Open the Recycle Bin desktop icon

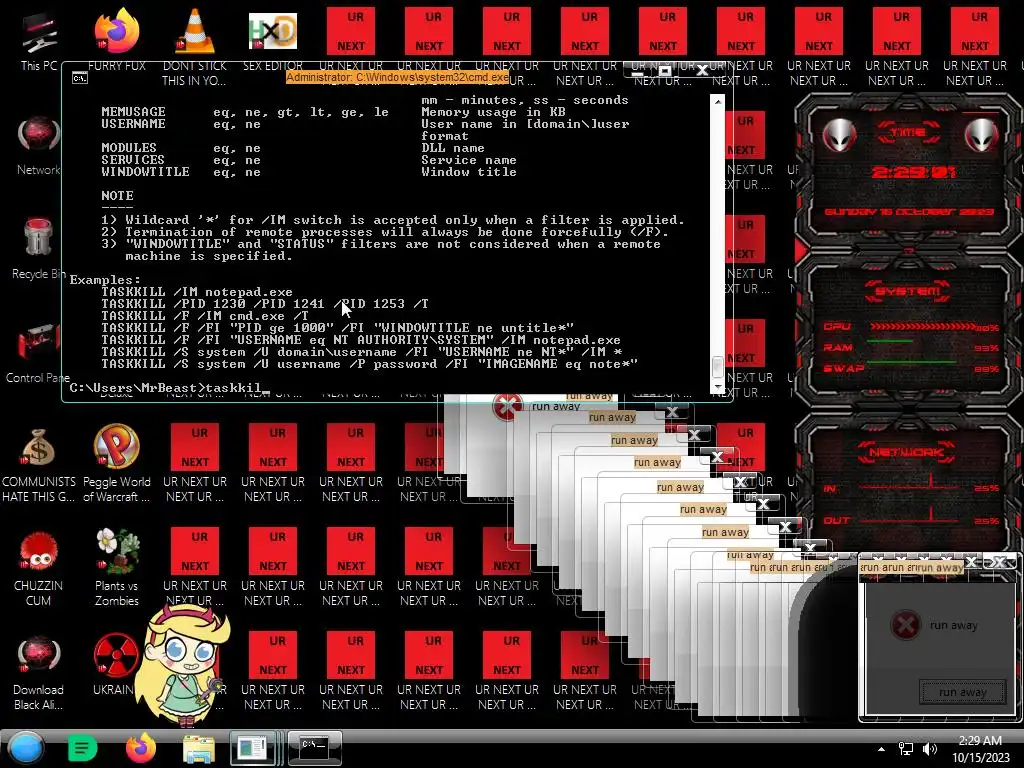click(x=38, y=248)
